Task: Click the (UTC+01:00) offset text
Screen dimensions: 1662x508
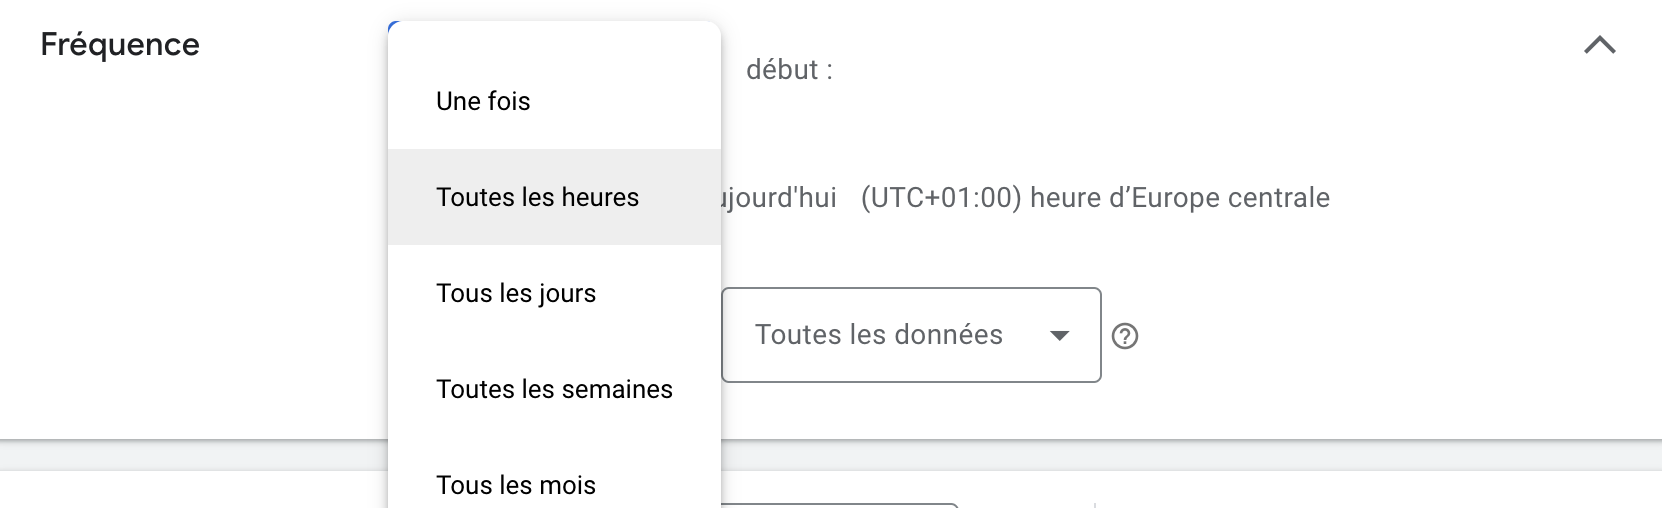Action: [x=941, y=198]
